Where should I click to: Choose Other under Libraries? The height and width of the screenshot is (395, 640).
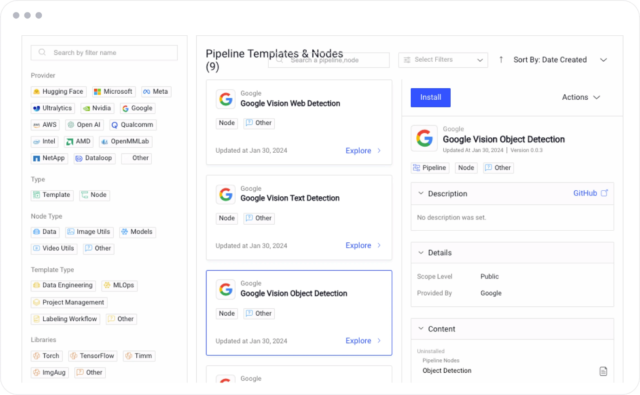coord(90,373)
